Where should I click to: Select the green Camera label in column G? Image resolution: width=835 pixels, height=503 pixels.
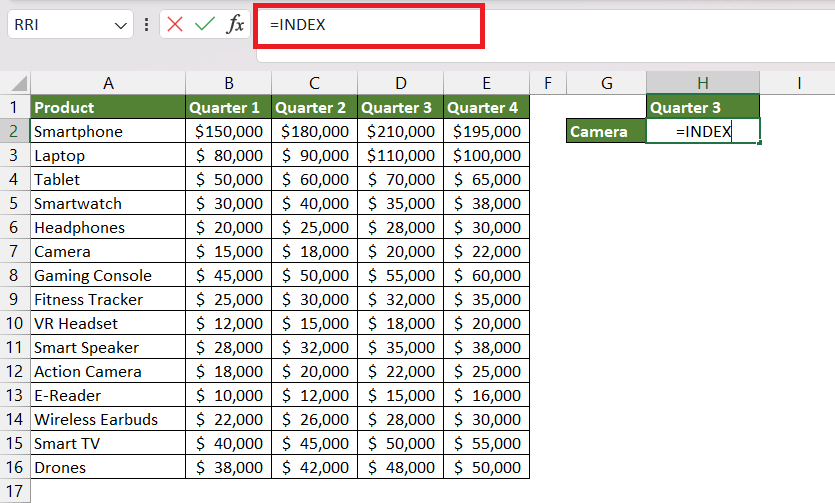[x=607, y=131]
